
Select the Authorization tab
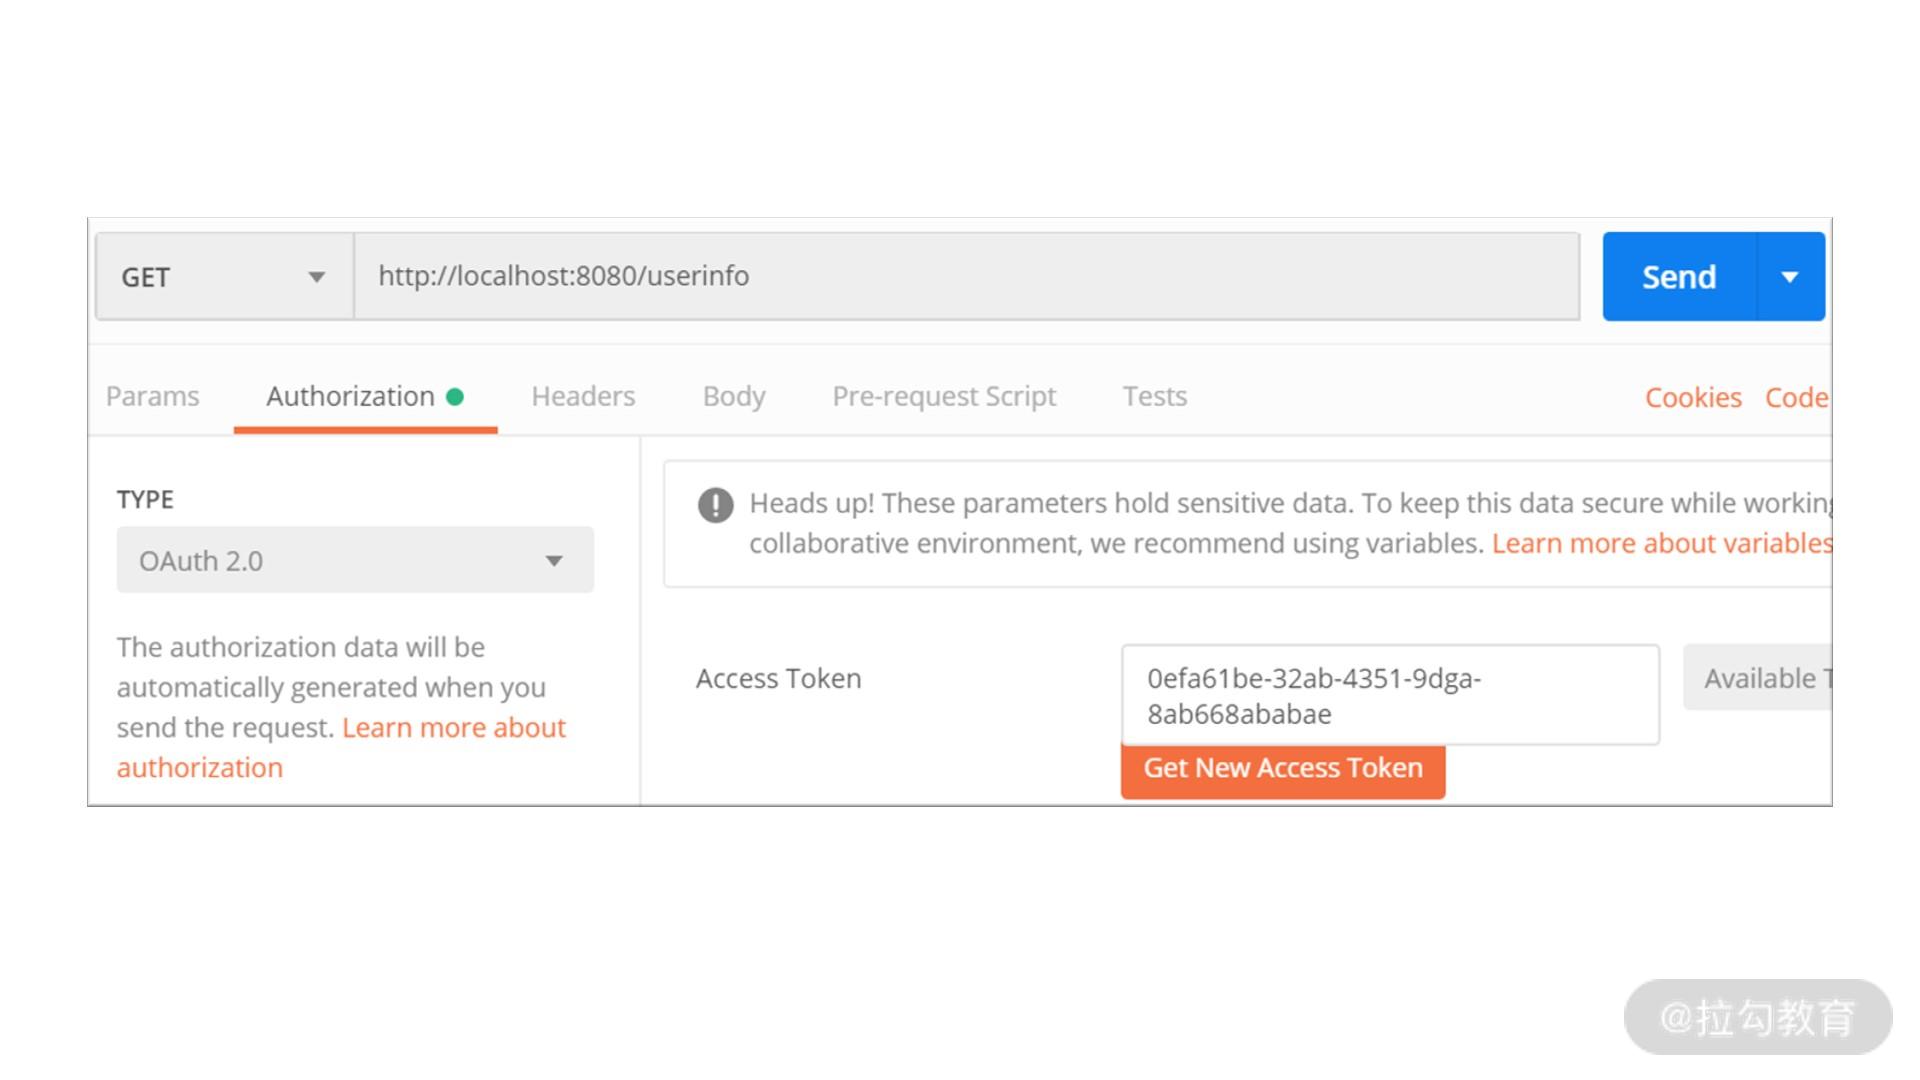pos(350,396)
